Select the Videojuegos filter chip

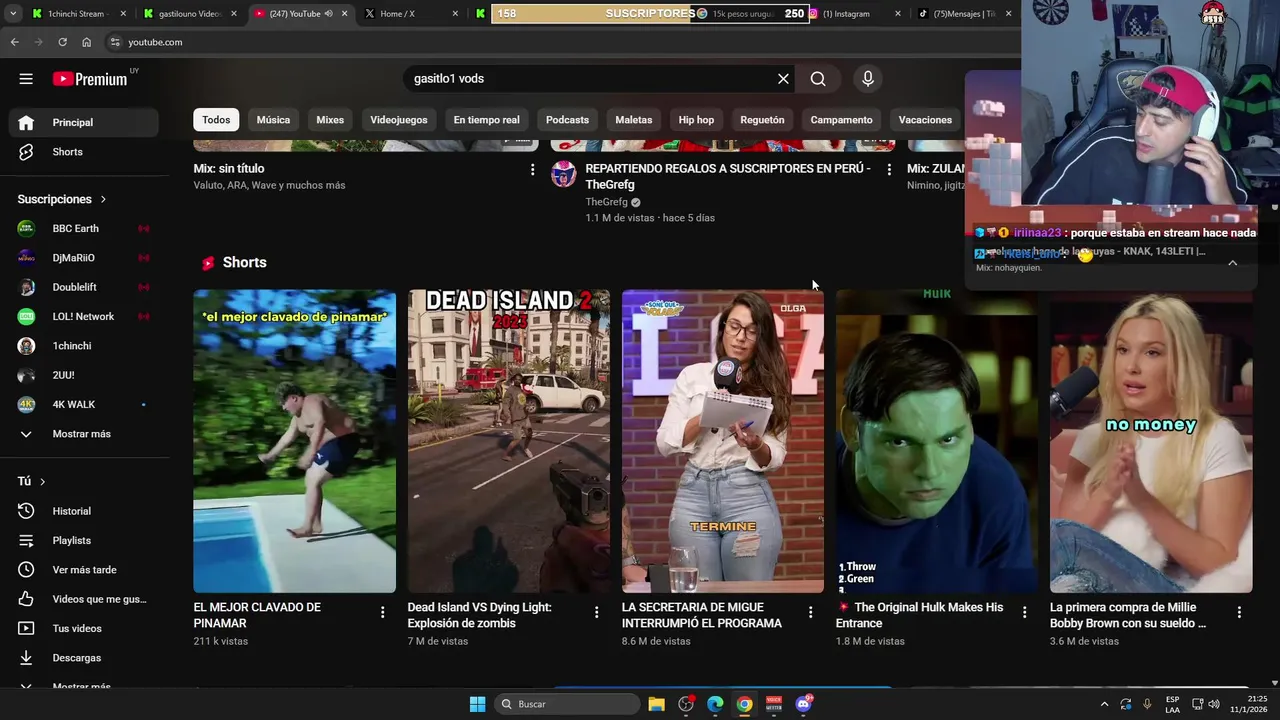point(399,120)
